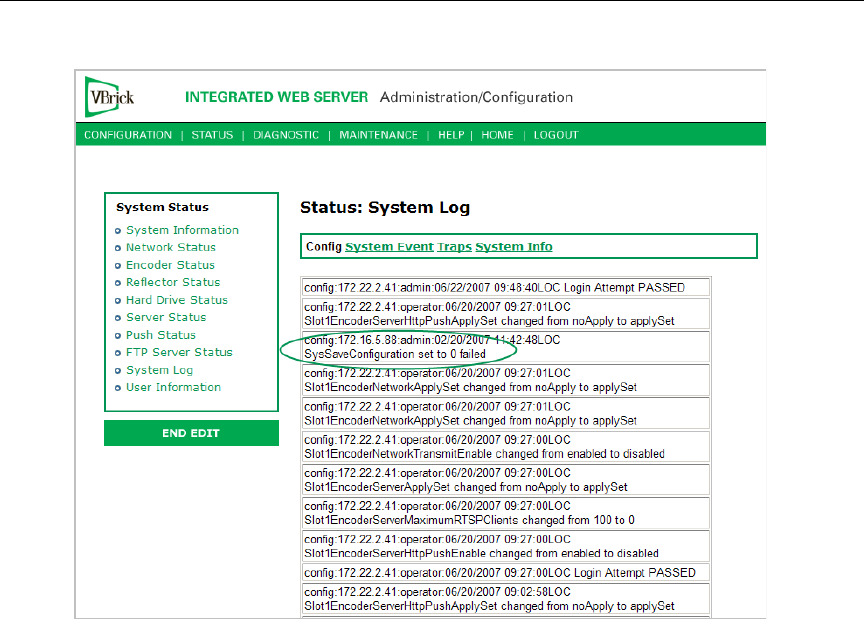Open Encoder Status in the sidebar

(x=170, y=265)
